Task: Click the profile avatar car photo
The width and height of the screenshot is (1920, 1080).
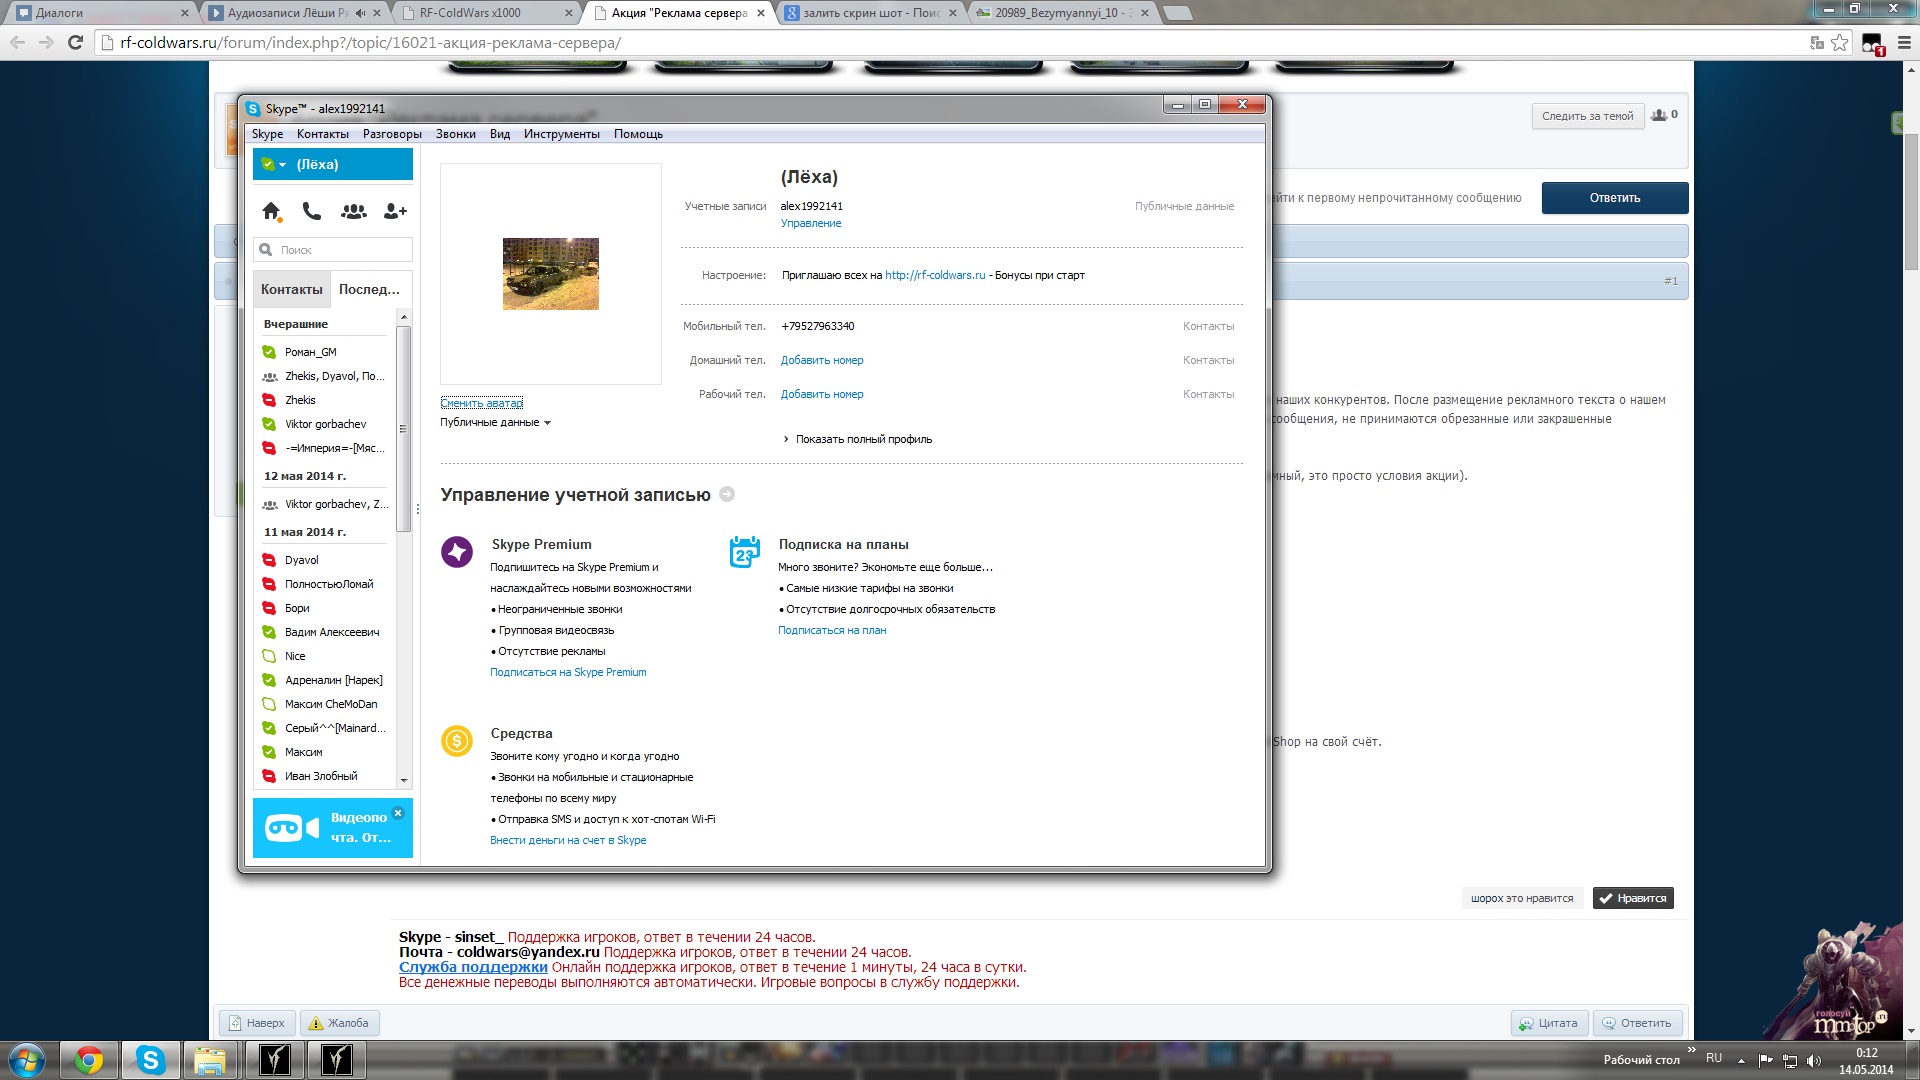Action: (551, 274)
